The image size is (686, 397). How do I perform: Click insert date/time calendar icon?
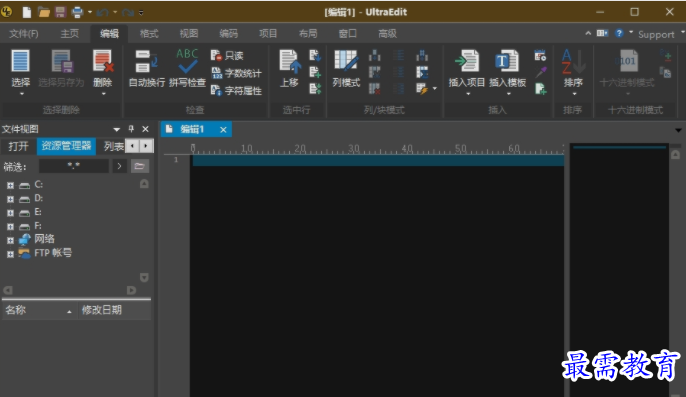540,56
